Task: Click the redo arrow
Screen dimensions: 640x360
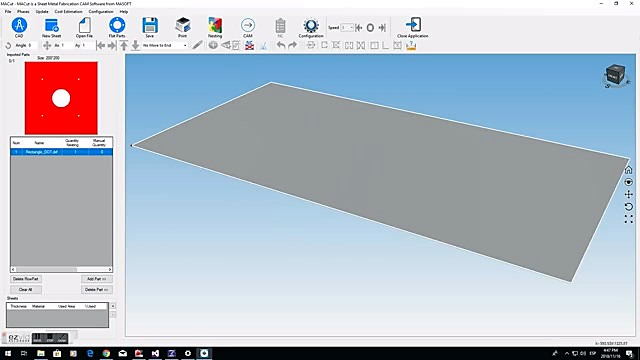Action: (292, 45)
